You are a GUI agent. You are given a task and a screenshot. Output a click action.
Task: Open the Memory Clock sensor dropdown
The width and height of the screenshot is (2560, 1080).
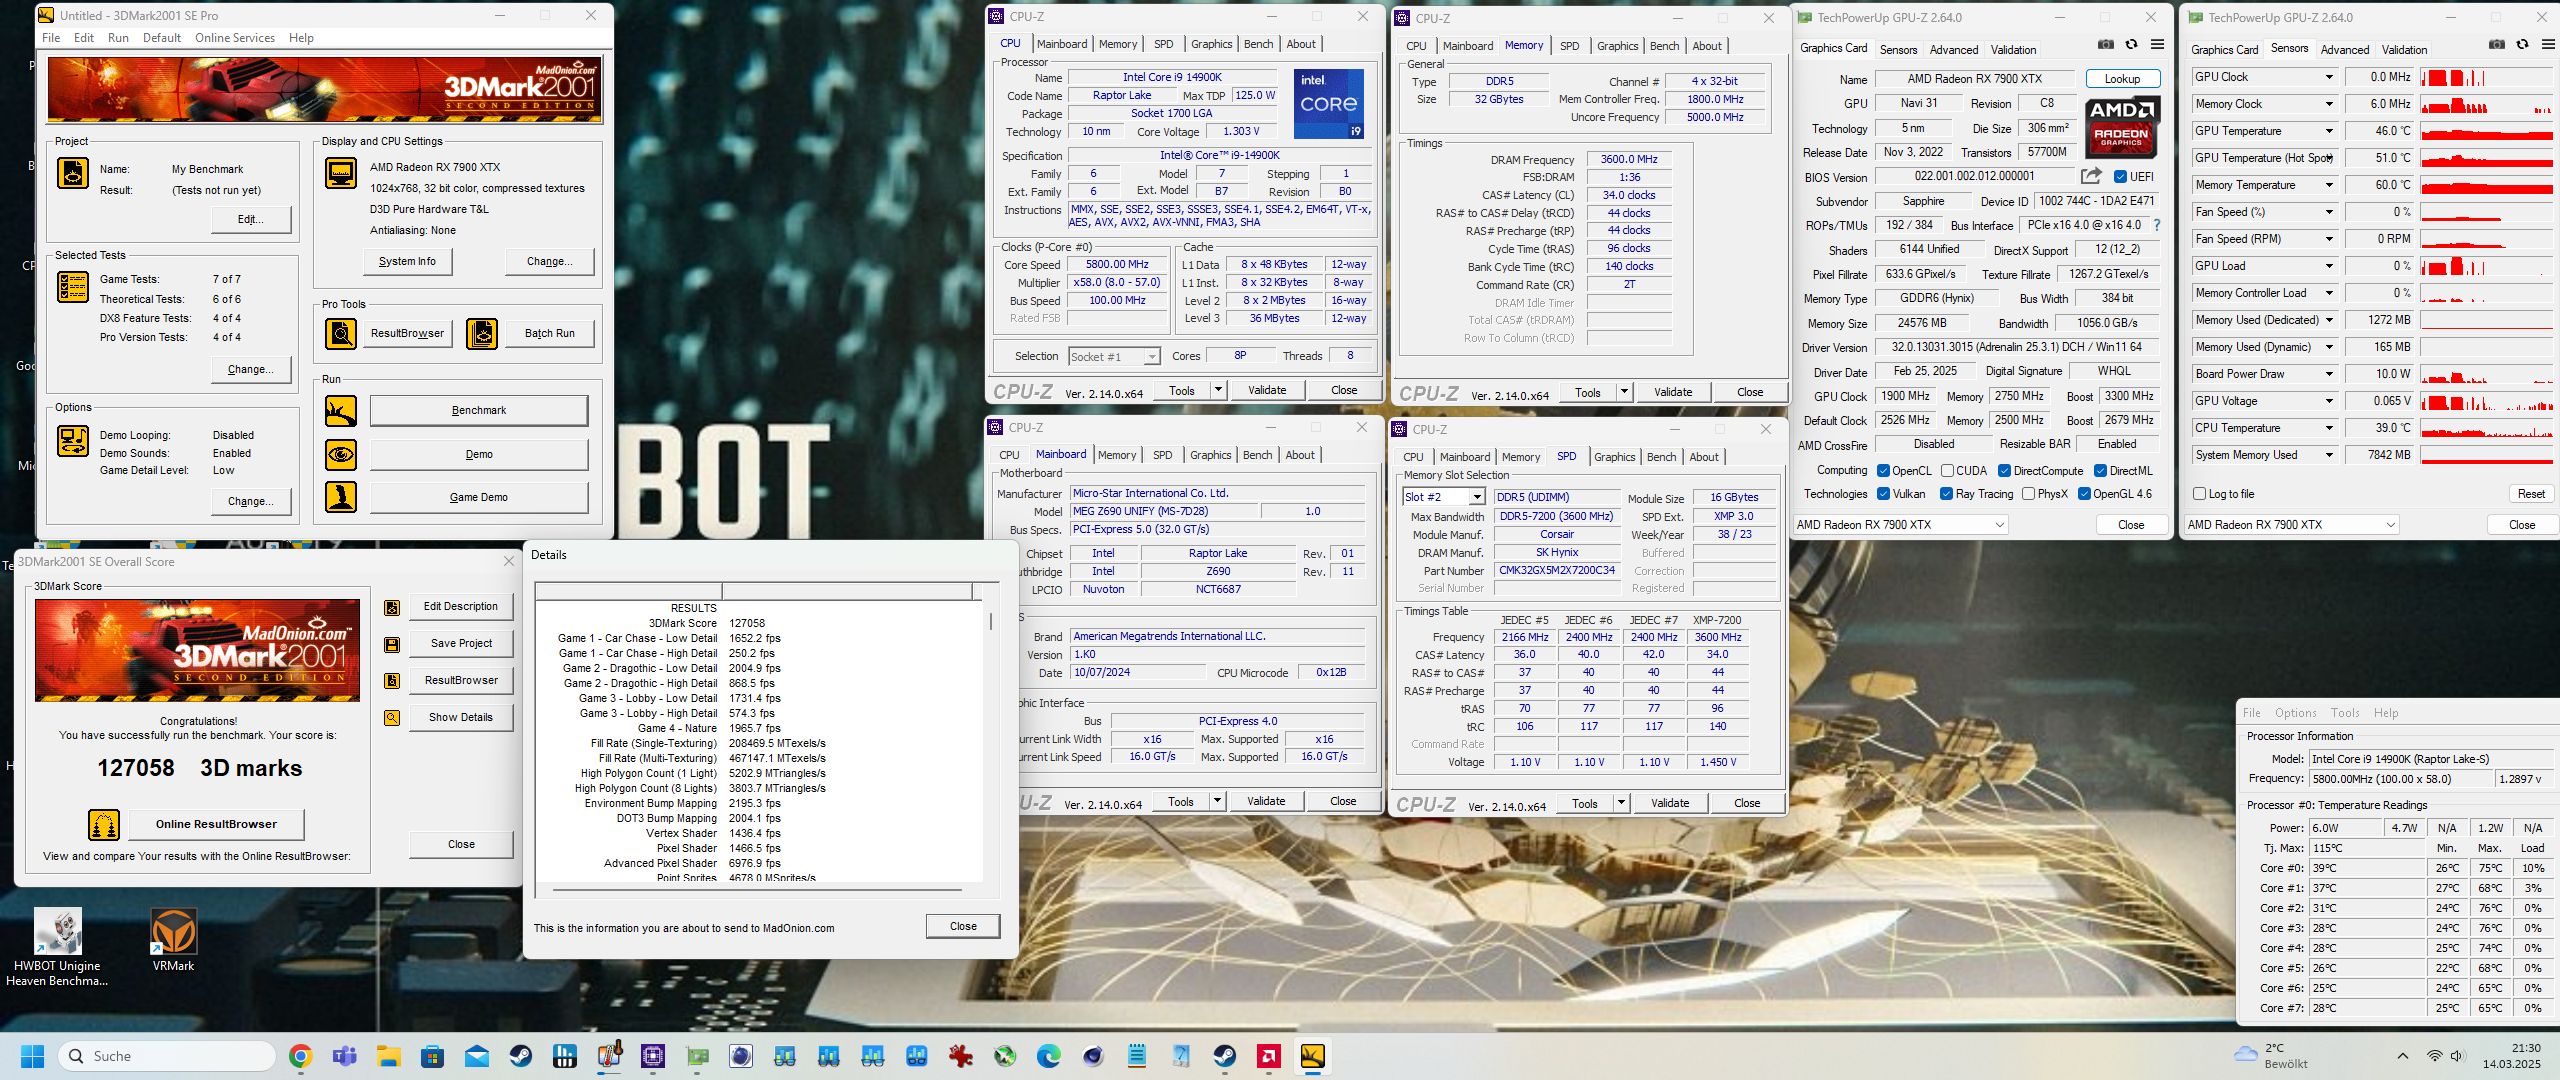tap(2329, 104)
